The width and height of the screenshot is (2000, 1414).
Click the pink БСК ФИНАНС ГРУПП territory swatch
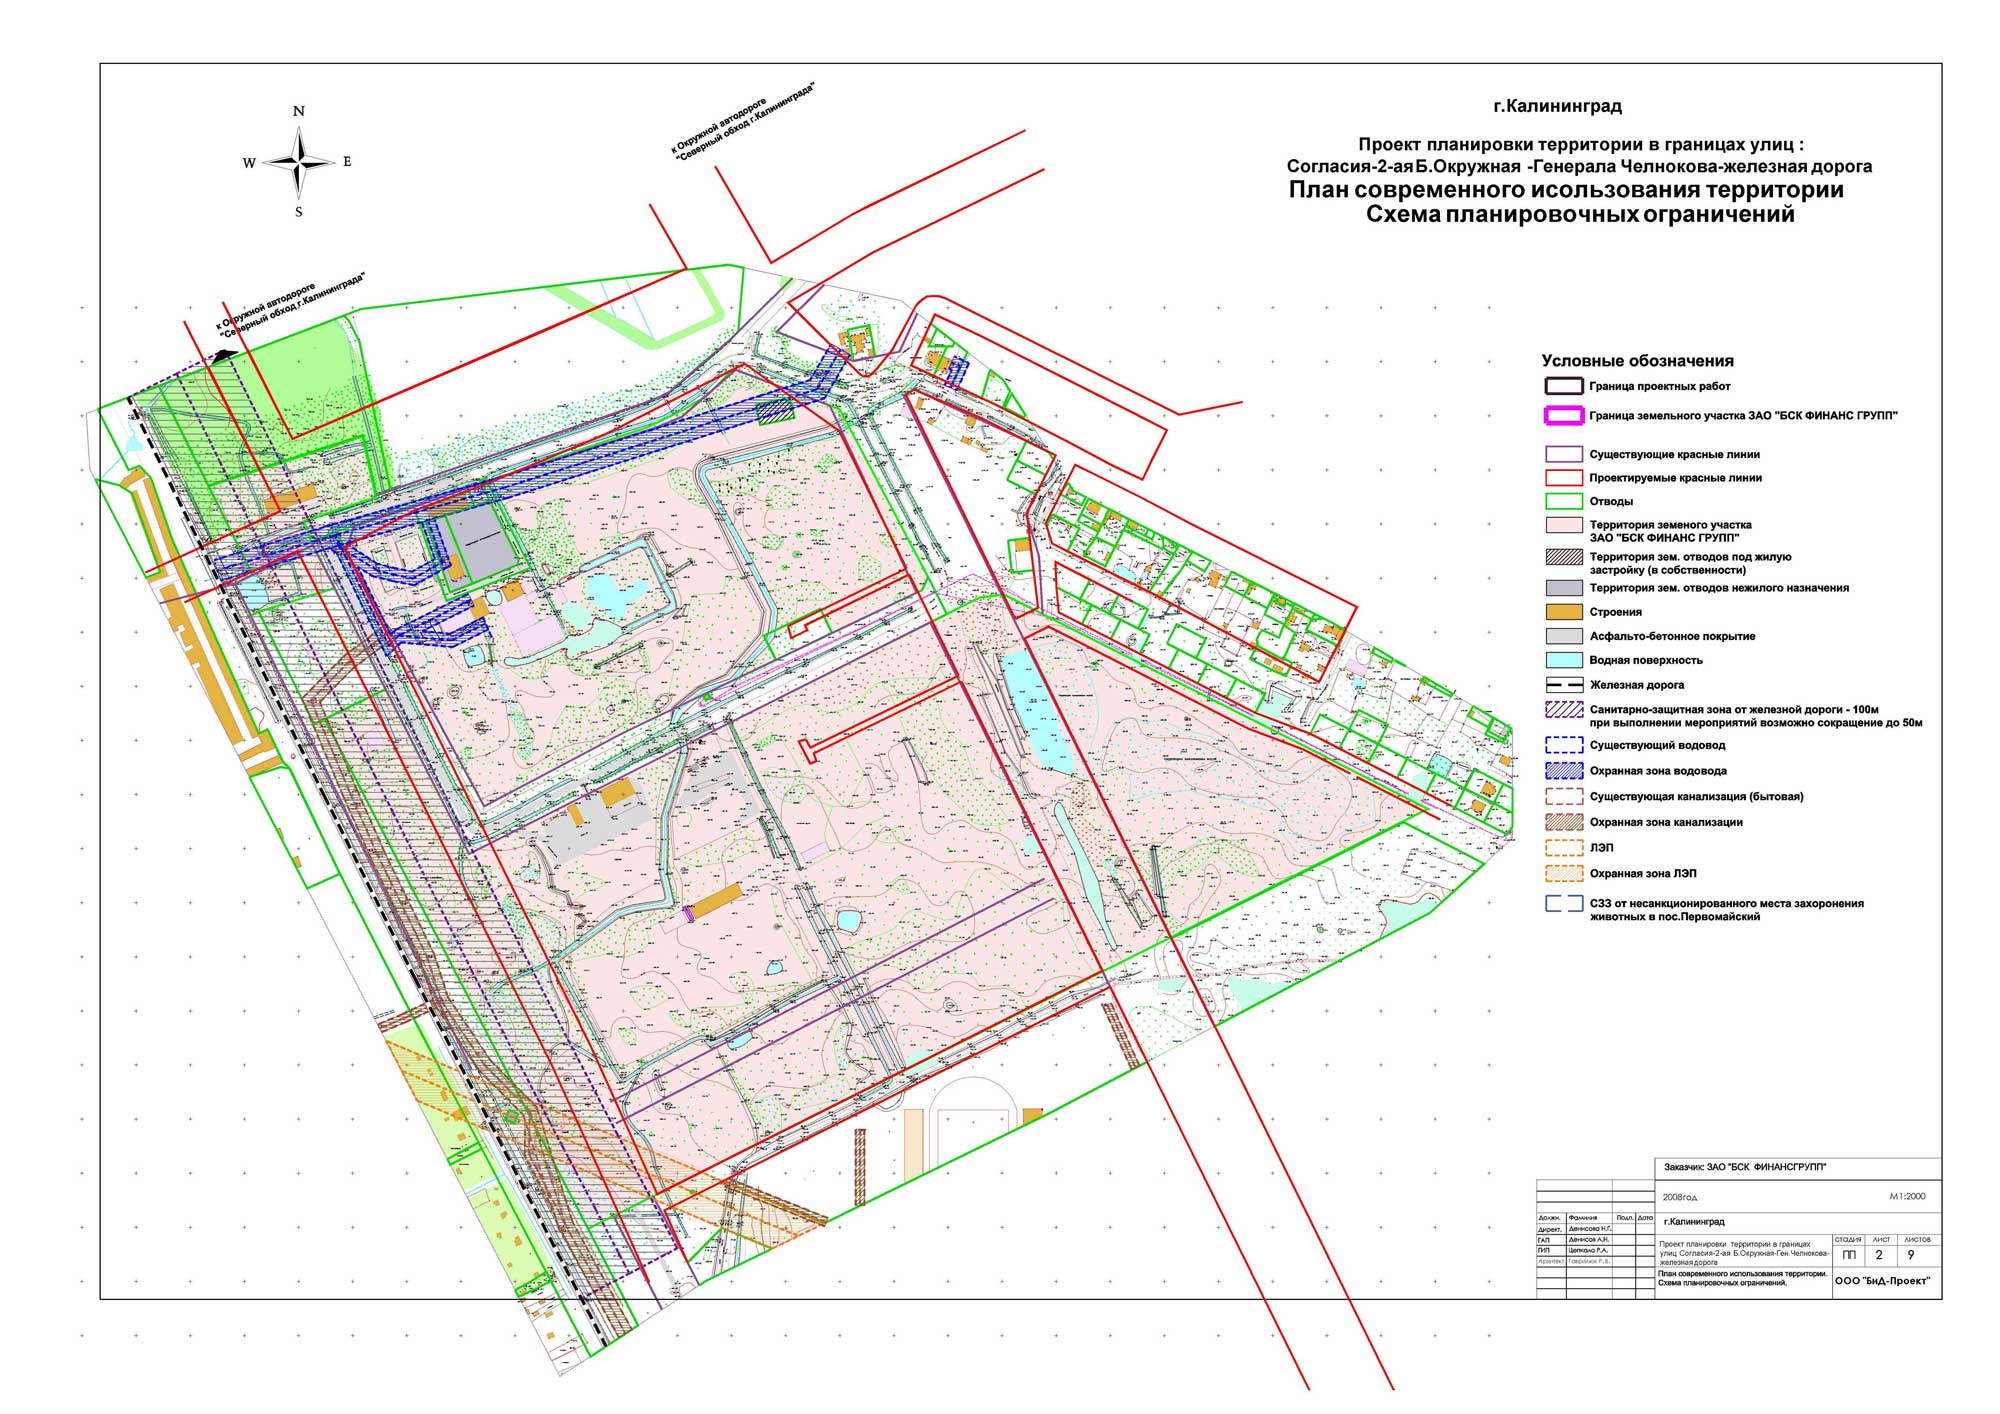pos(1564,526)
